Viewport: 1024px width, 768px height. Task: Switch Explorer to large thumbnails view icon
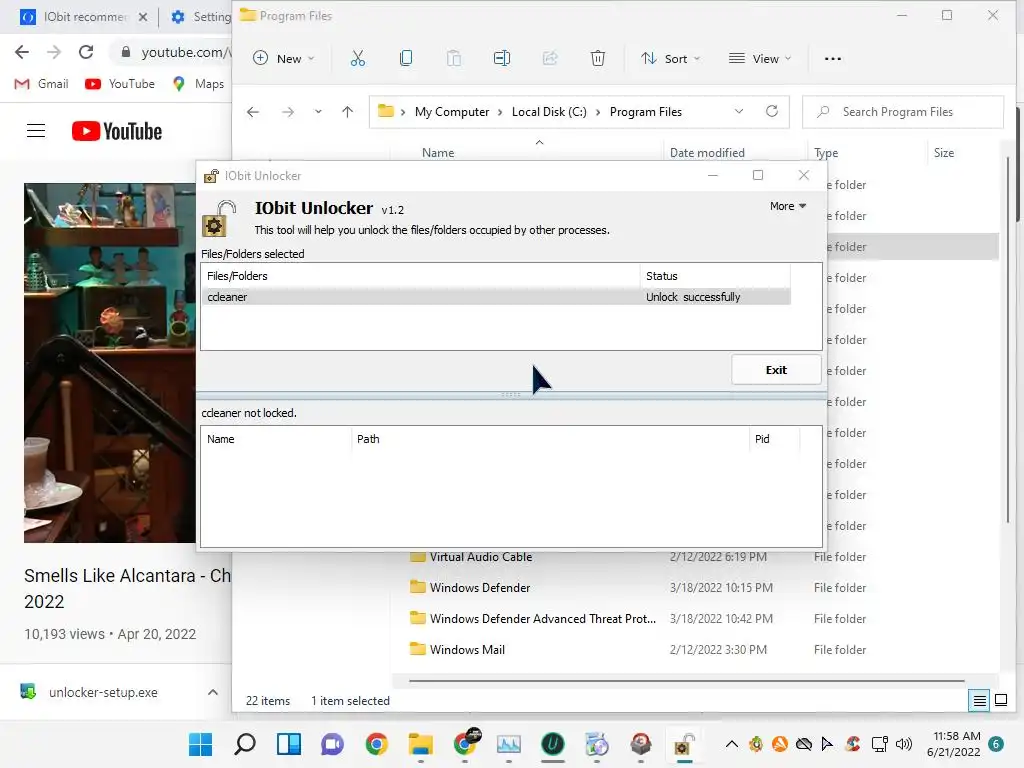point(1000,701)
